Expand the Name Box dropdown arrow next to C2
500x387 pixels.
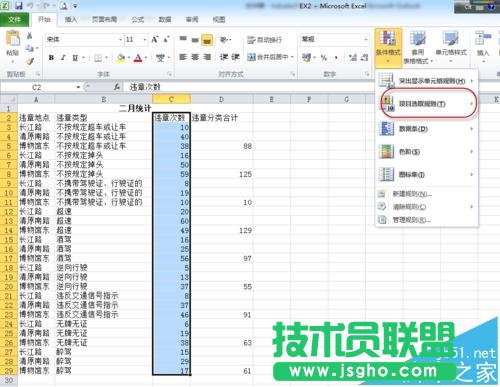coord(78,87)
